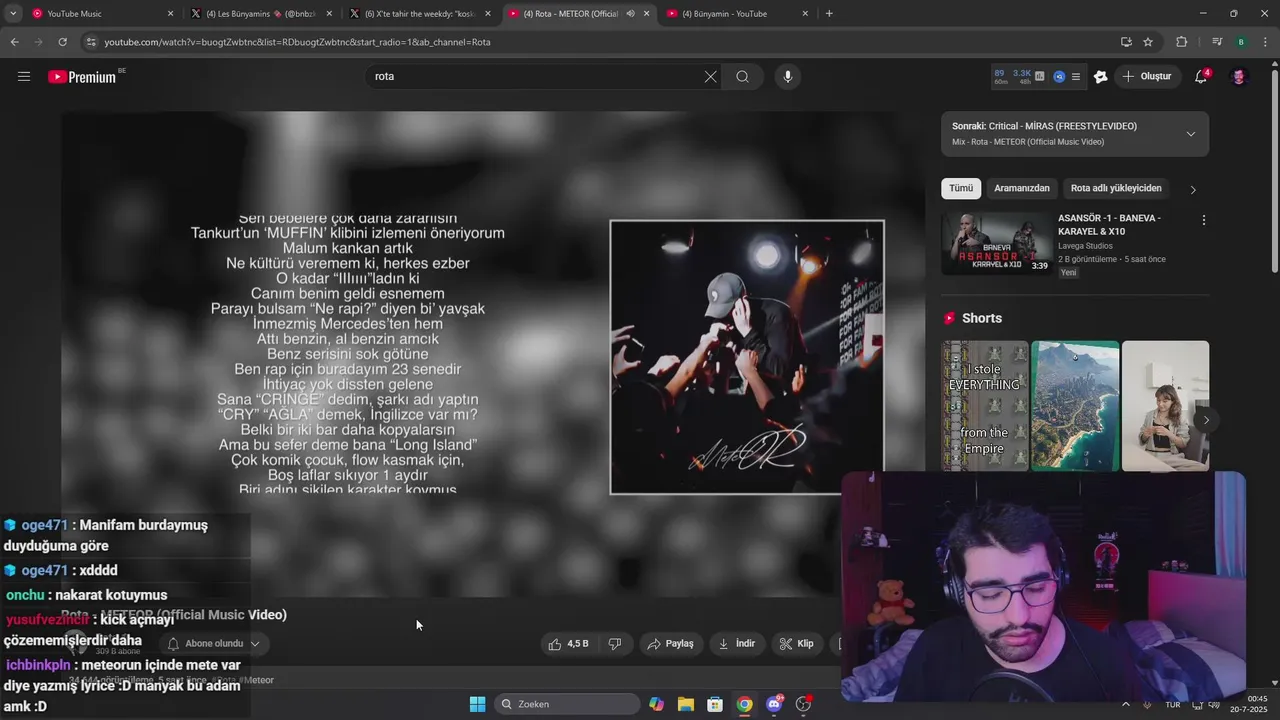
Task: Click the METEOR album cover in video
Action: click(747, 357)
